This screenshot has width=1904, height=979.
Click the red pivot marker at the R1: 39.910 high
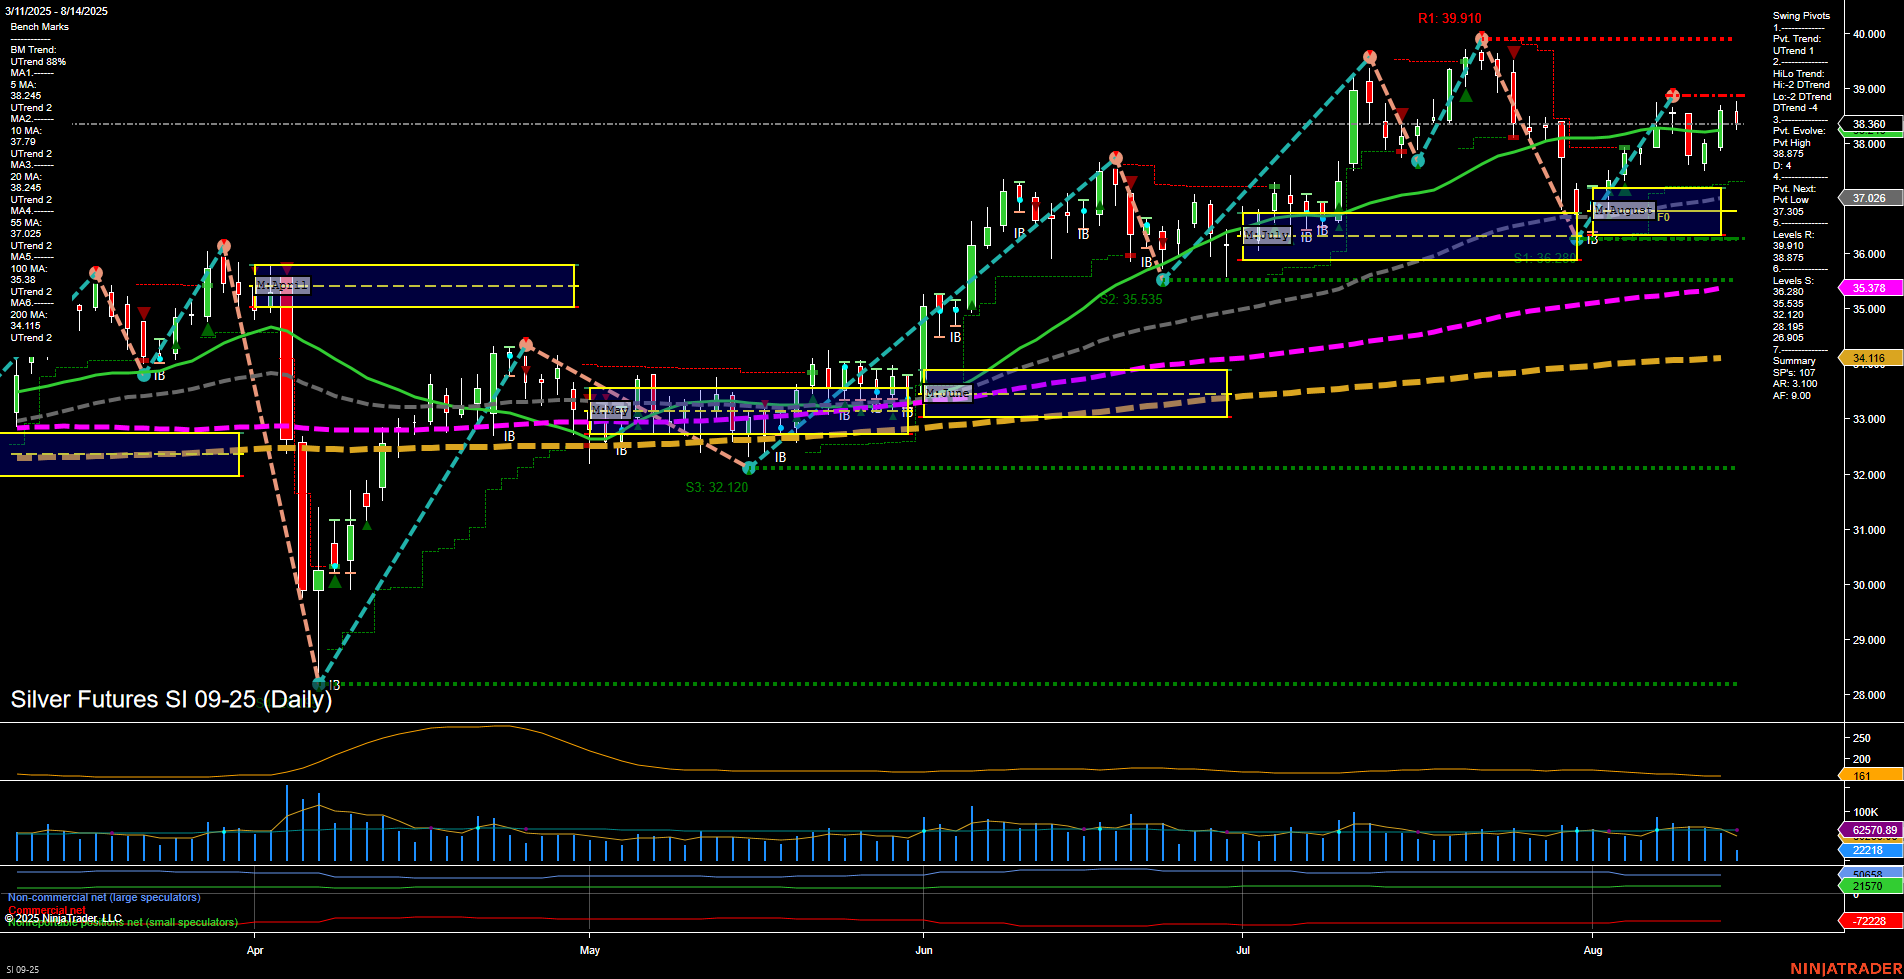tap(1481, 37)
